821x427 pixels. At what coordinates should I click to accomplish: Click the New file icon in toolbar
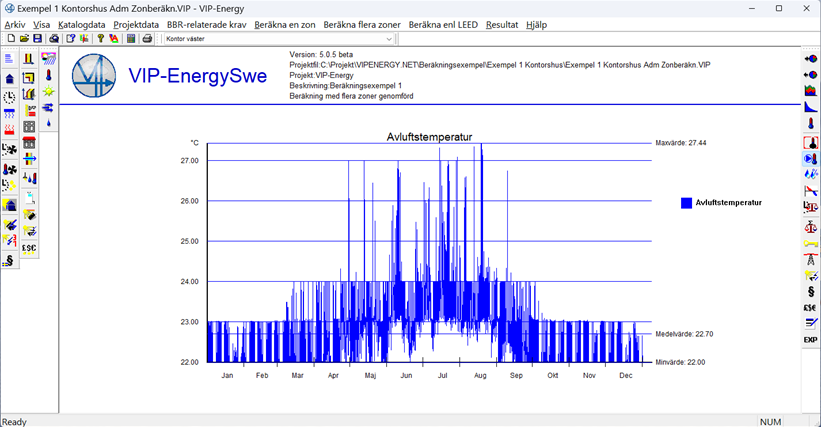(x=10, y=39)
